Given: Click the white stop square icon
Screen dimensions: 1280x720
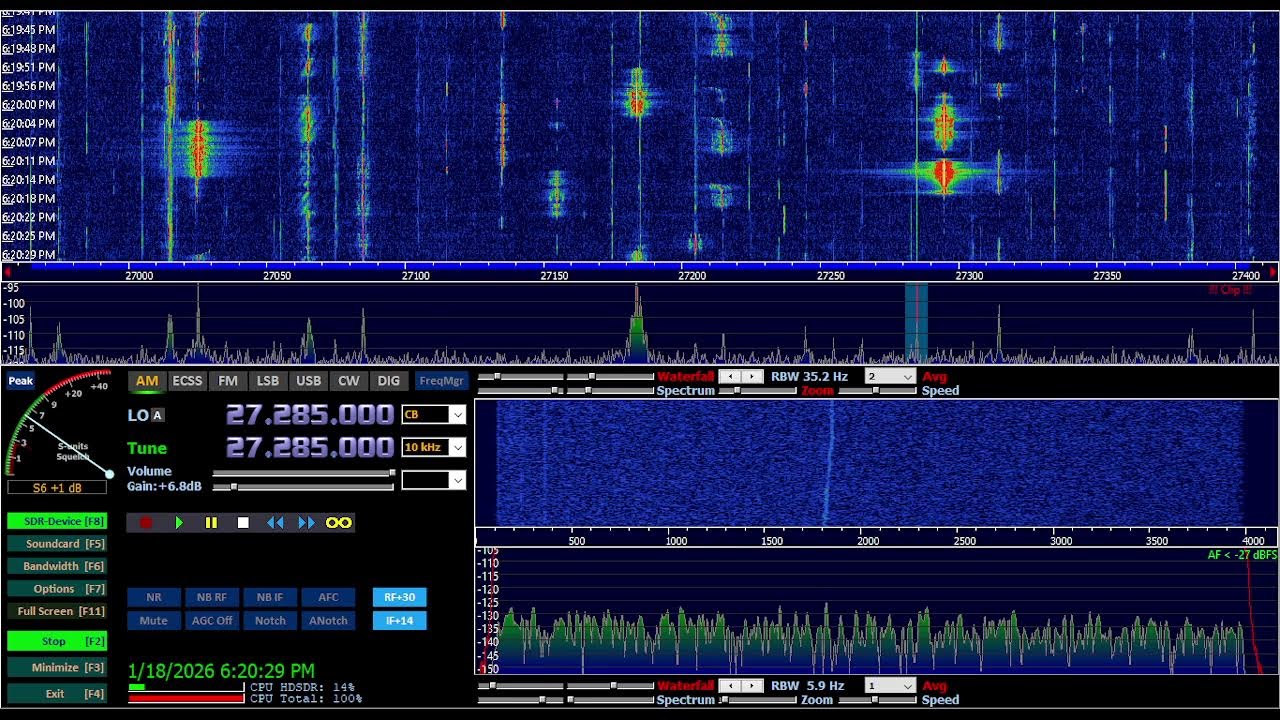Looking at the screenshot, I should (x=243, y=522).
